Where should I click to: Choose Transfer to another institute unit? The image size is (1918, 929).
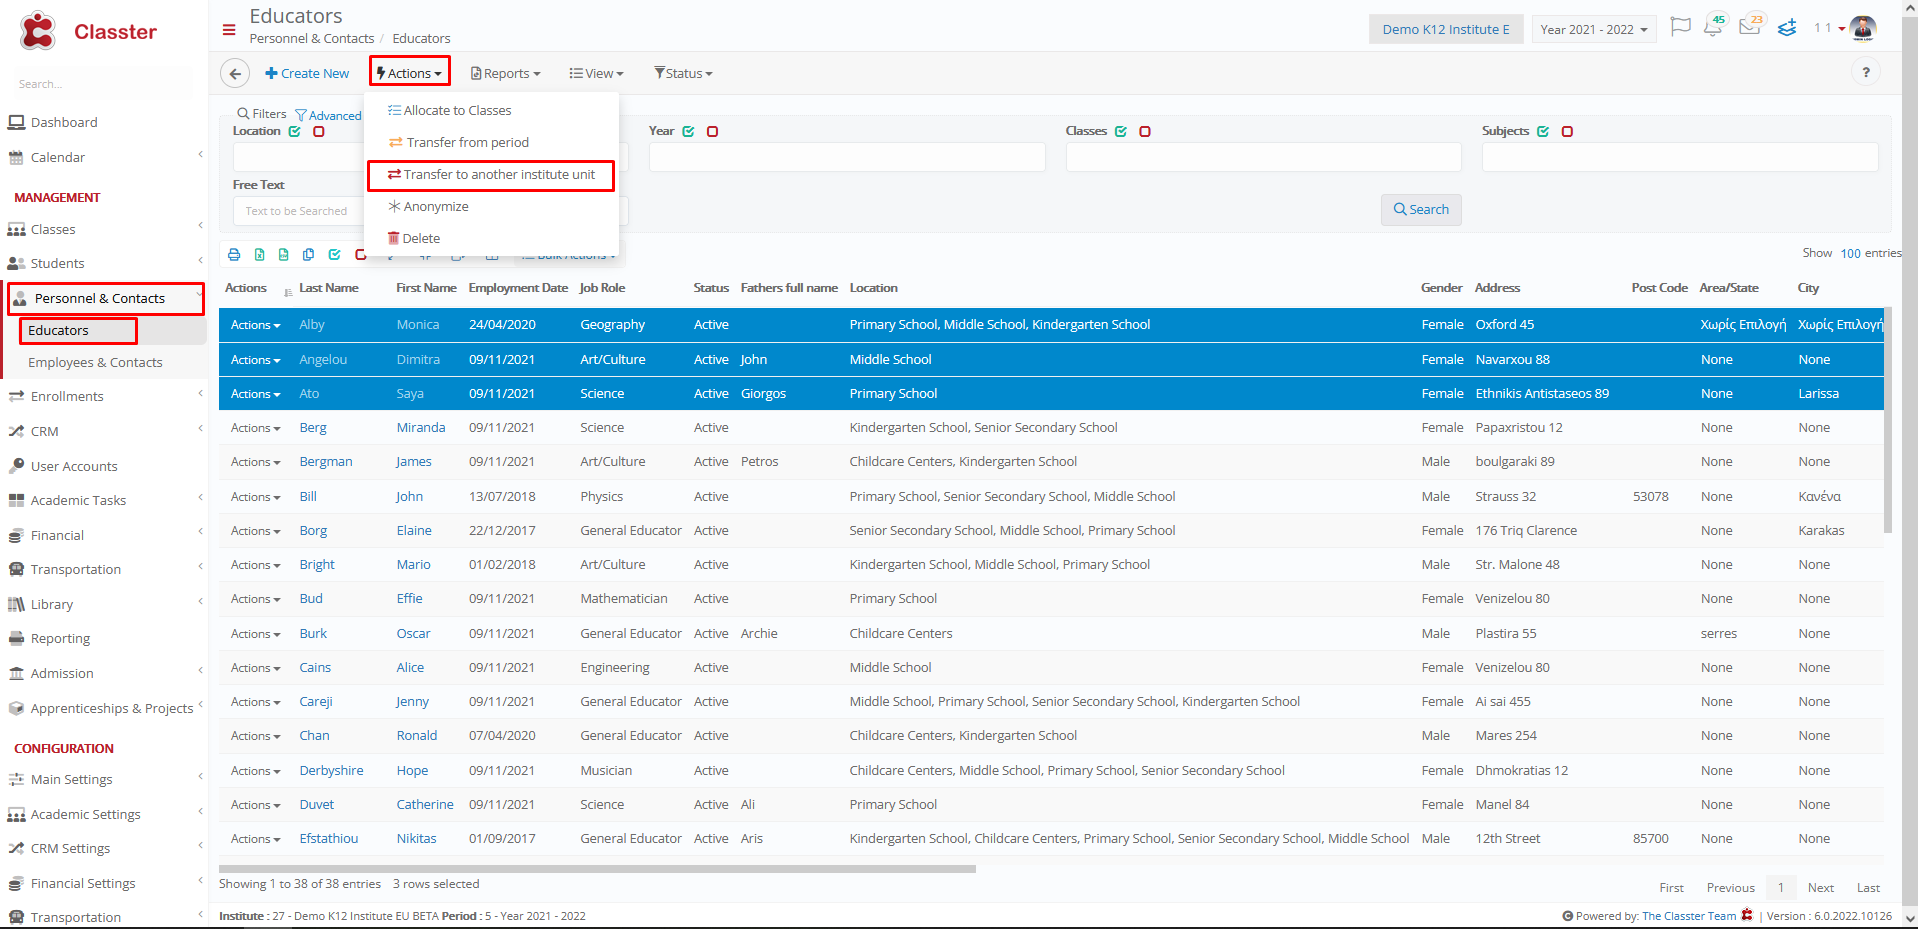point(491,174)
